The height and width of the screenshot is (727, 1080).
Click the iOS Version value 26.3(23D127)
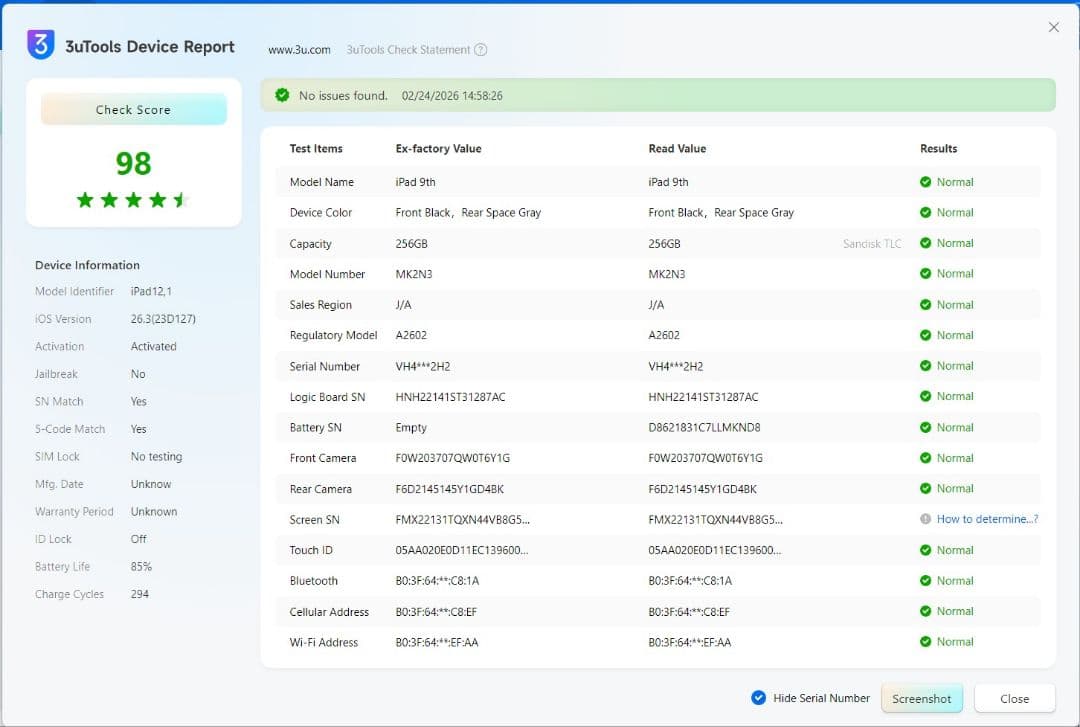[x=163, y=318]
